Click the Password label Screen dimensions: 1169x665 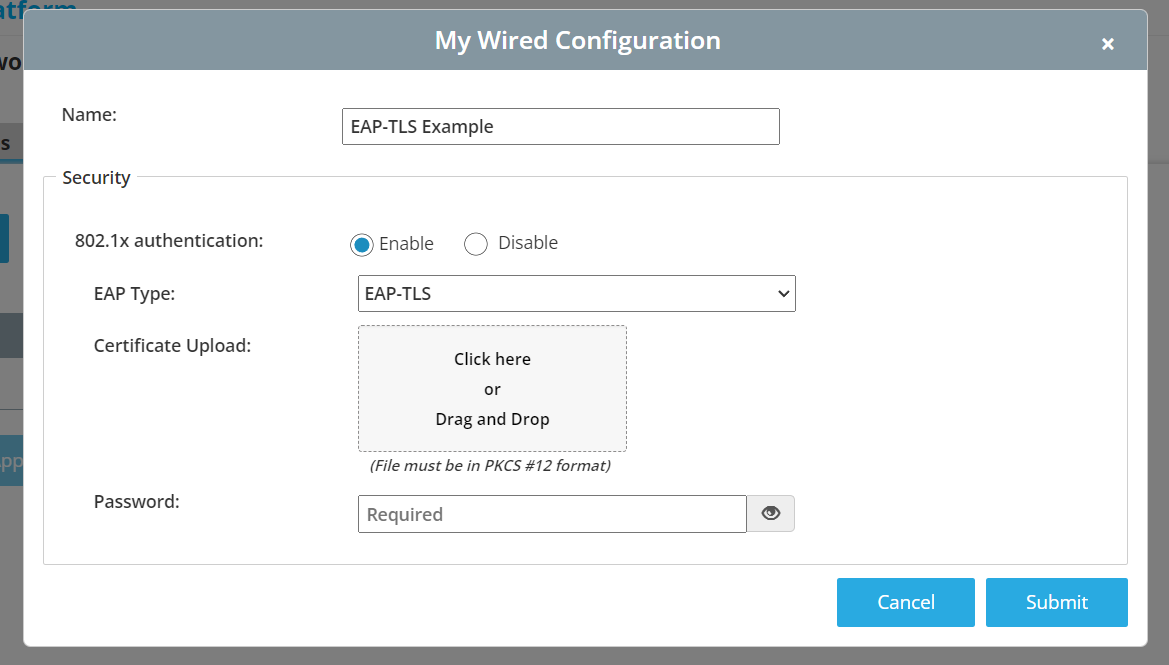point(136,502)
